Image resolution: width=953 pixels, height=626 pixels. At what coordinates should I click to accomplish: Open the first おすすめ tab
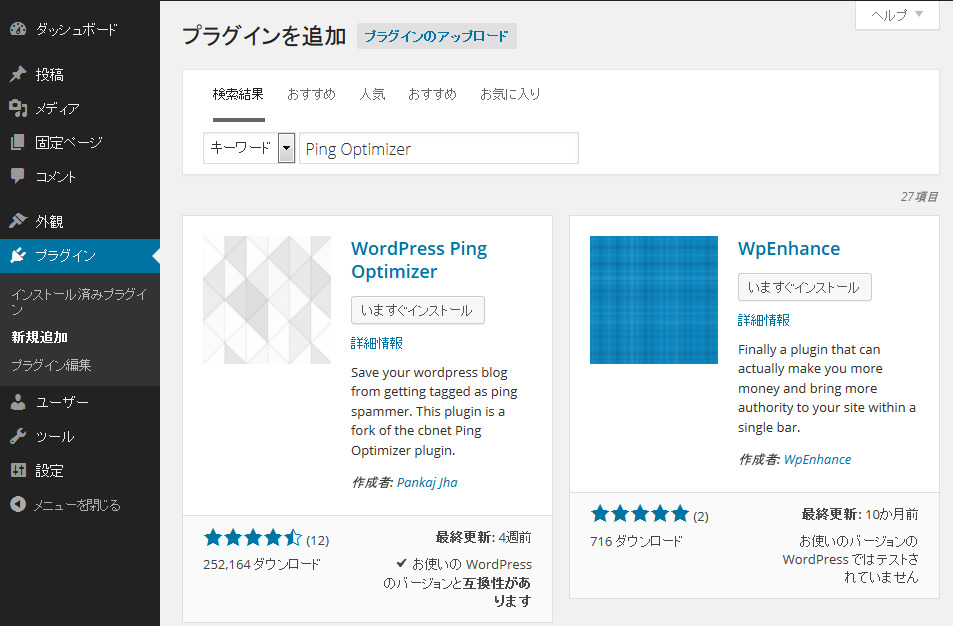[311, 94]
